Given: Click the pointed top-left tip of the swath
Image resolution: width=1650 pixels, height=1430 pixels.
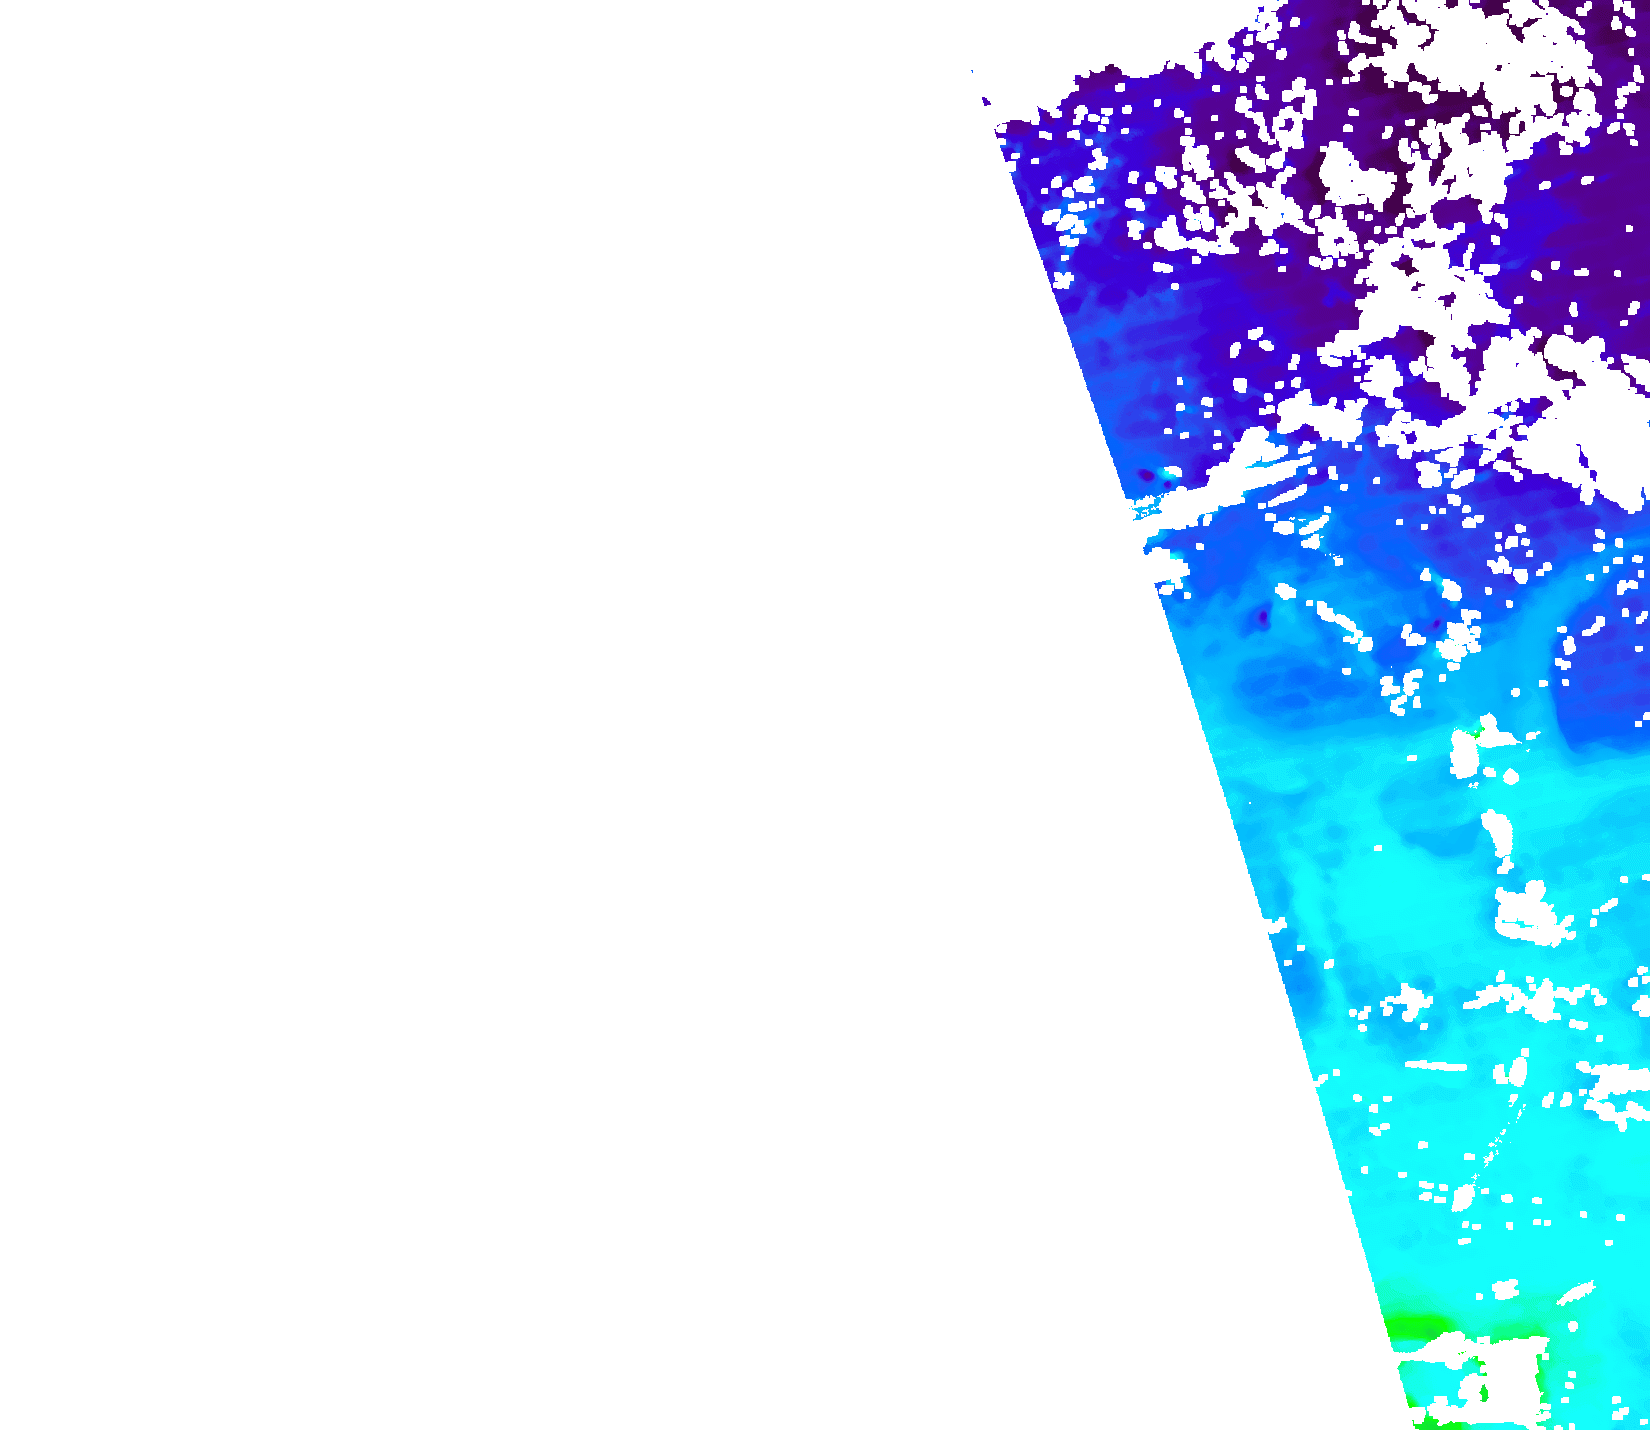Looking at the screenshot, I should [975, 75].
